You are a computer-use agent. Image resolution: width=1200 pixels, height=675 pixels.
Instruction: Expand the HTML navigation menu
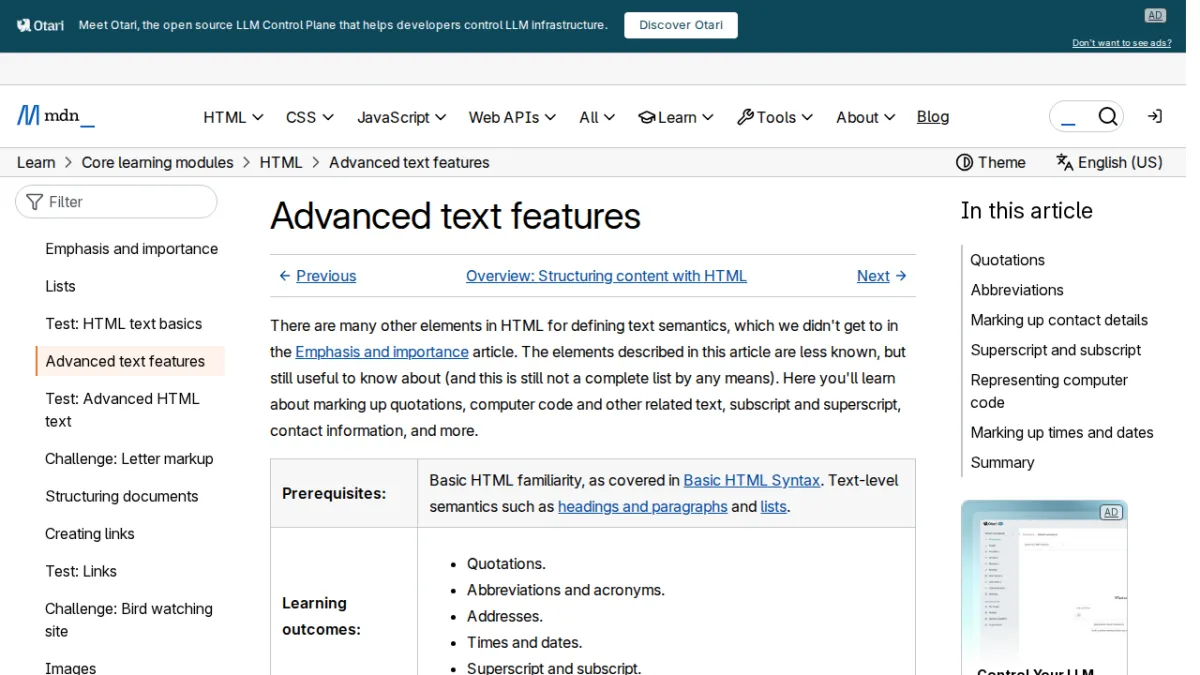[x=233, y=117]
